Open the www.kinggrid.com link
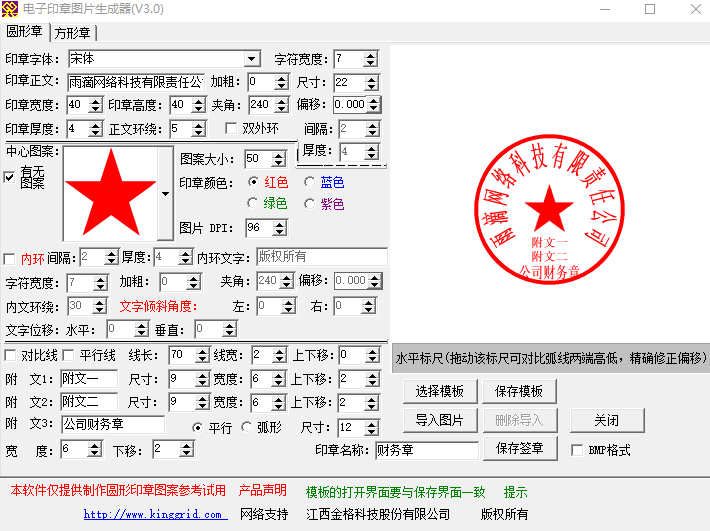Screen dimensions: 710x531 pyautogui.click(x=153, y=514)
